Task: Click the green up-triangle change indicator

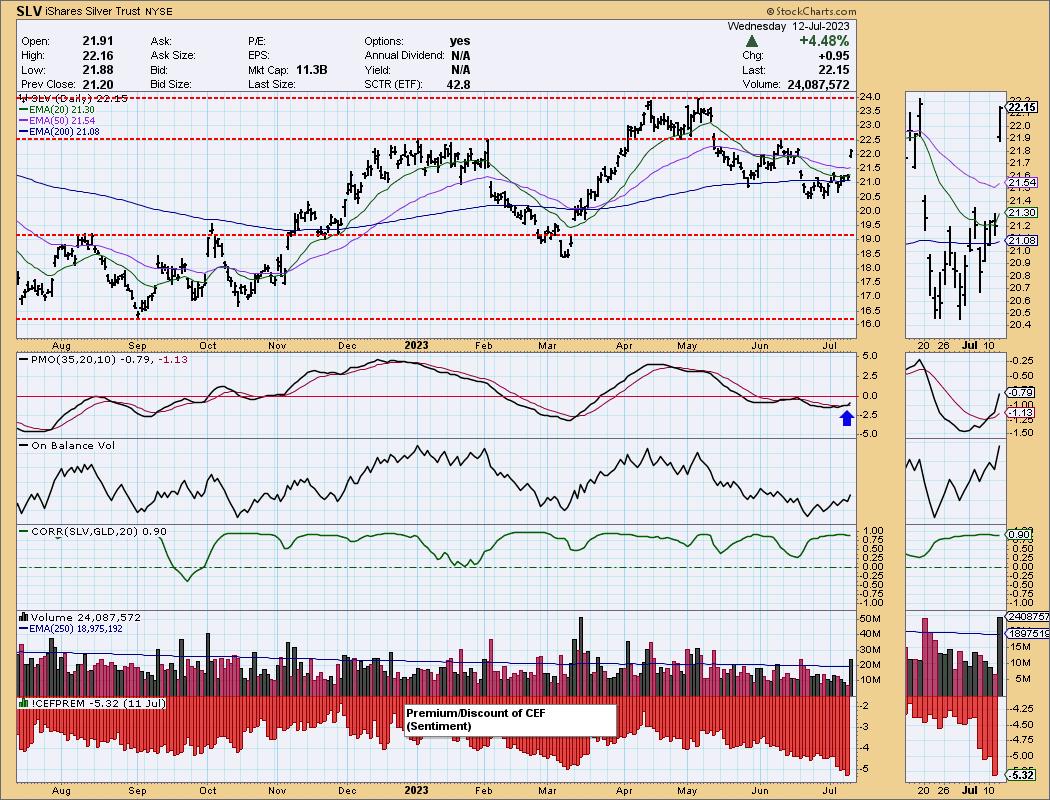Action: point(751,41)
